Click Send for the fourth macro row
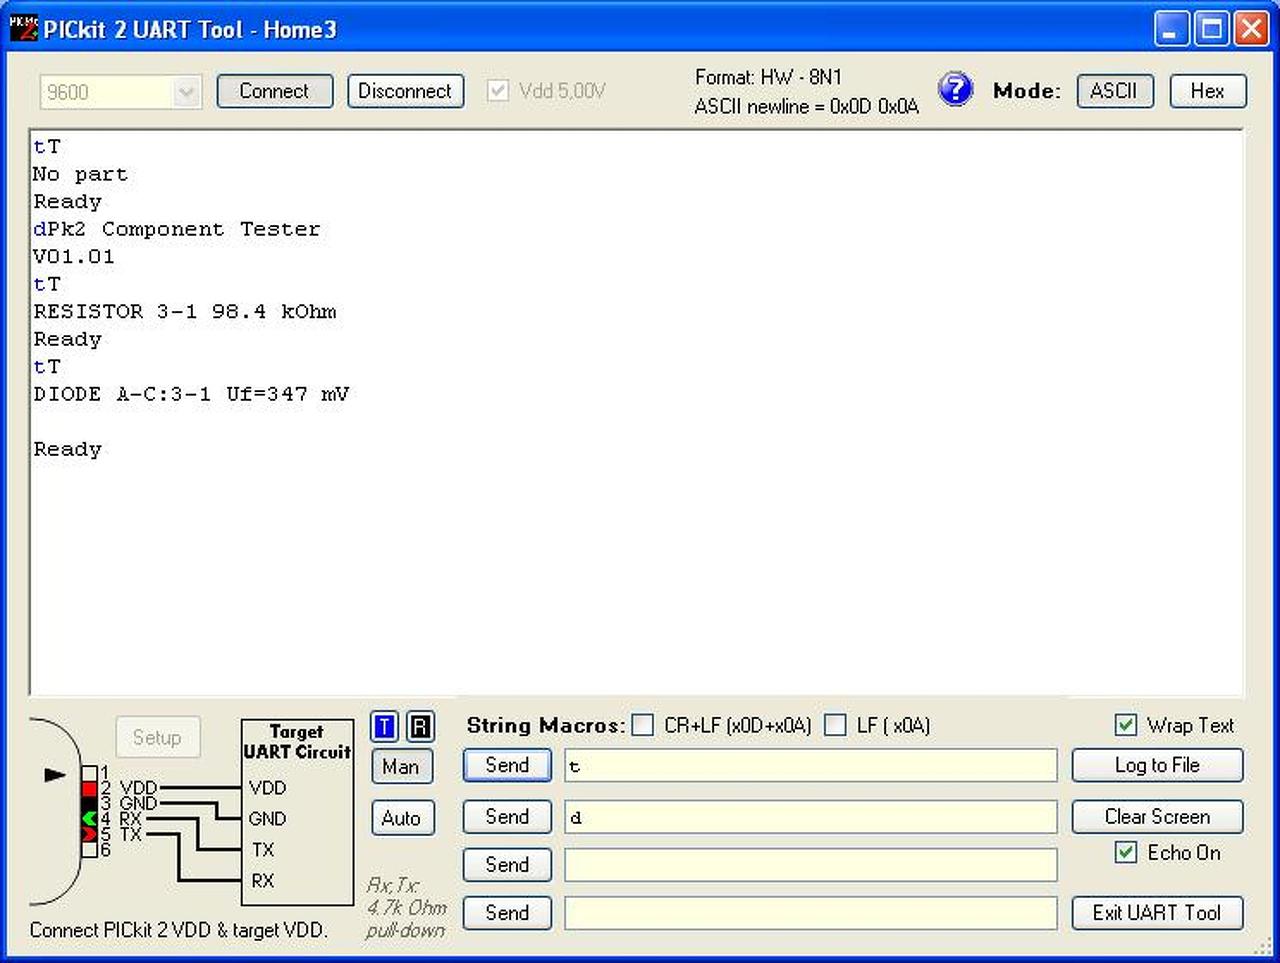 click(507, 912)
